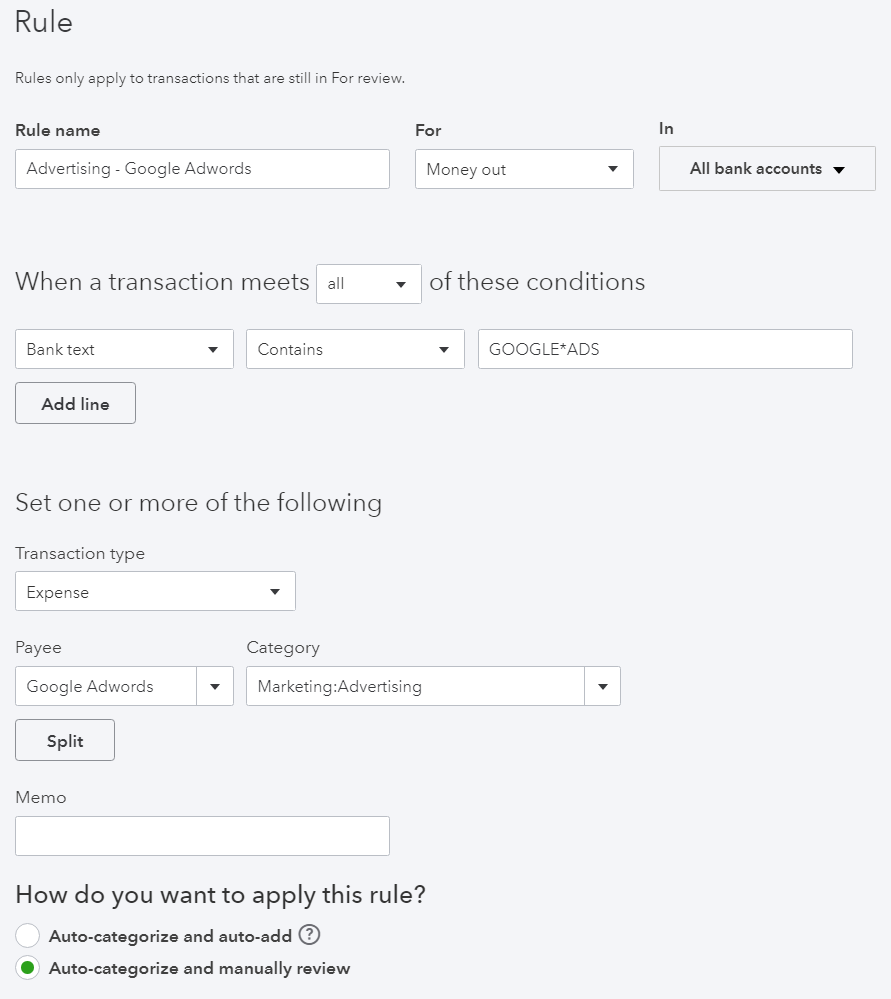
Task: Click the GOOGLE*ADS condition value field
Action: click(665, 349)
